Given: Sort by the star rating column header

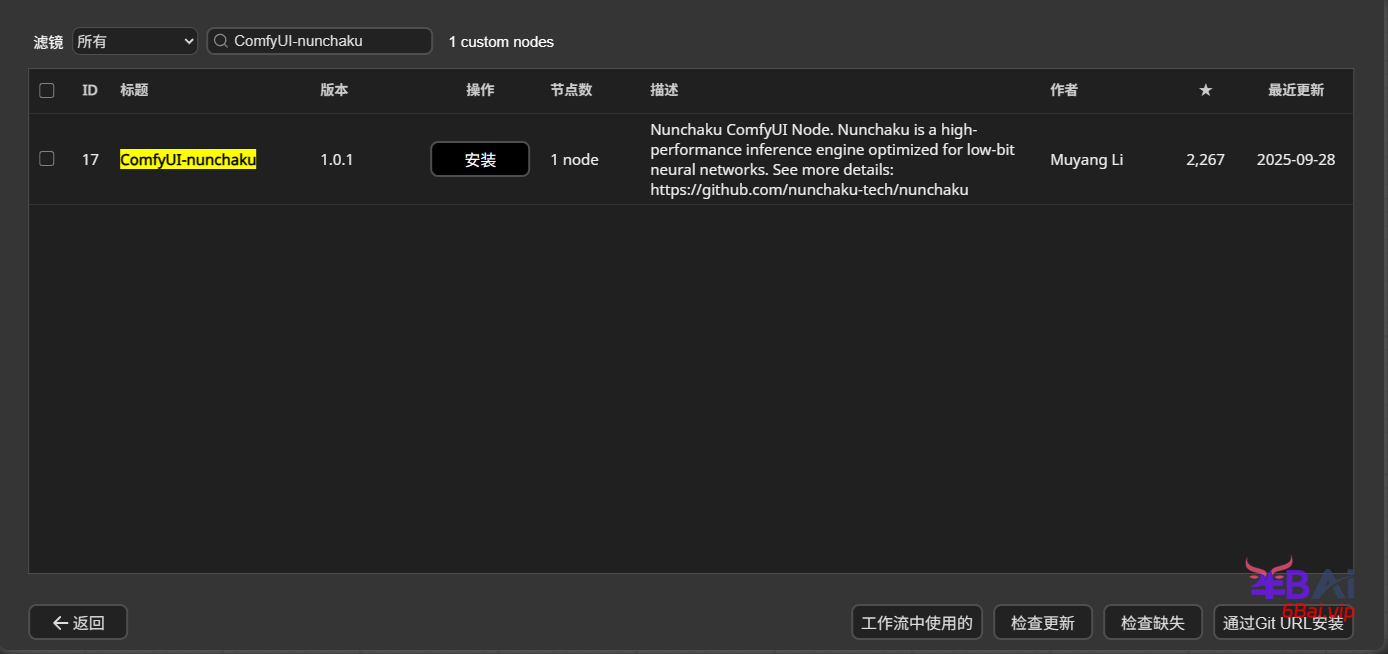Looking at the screenshot, I should (1205, 90).
